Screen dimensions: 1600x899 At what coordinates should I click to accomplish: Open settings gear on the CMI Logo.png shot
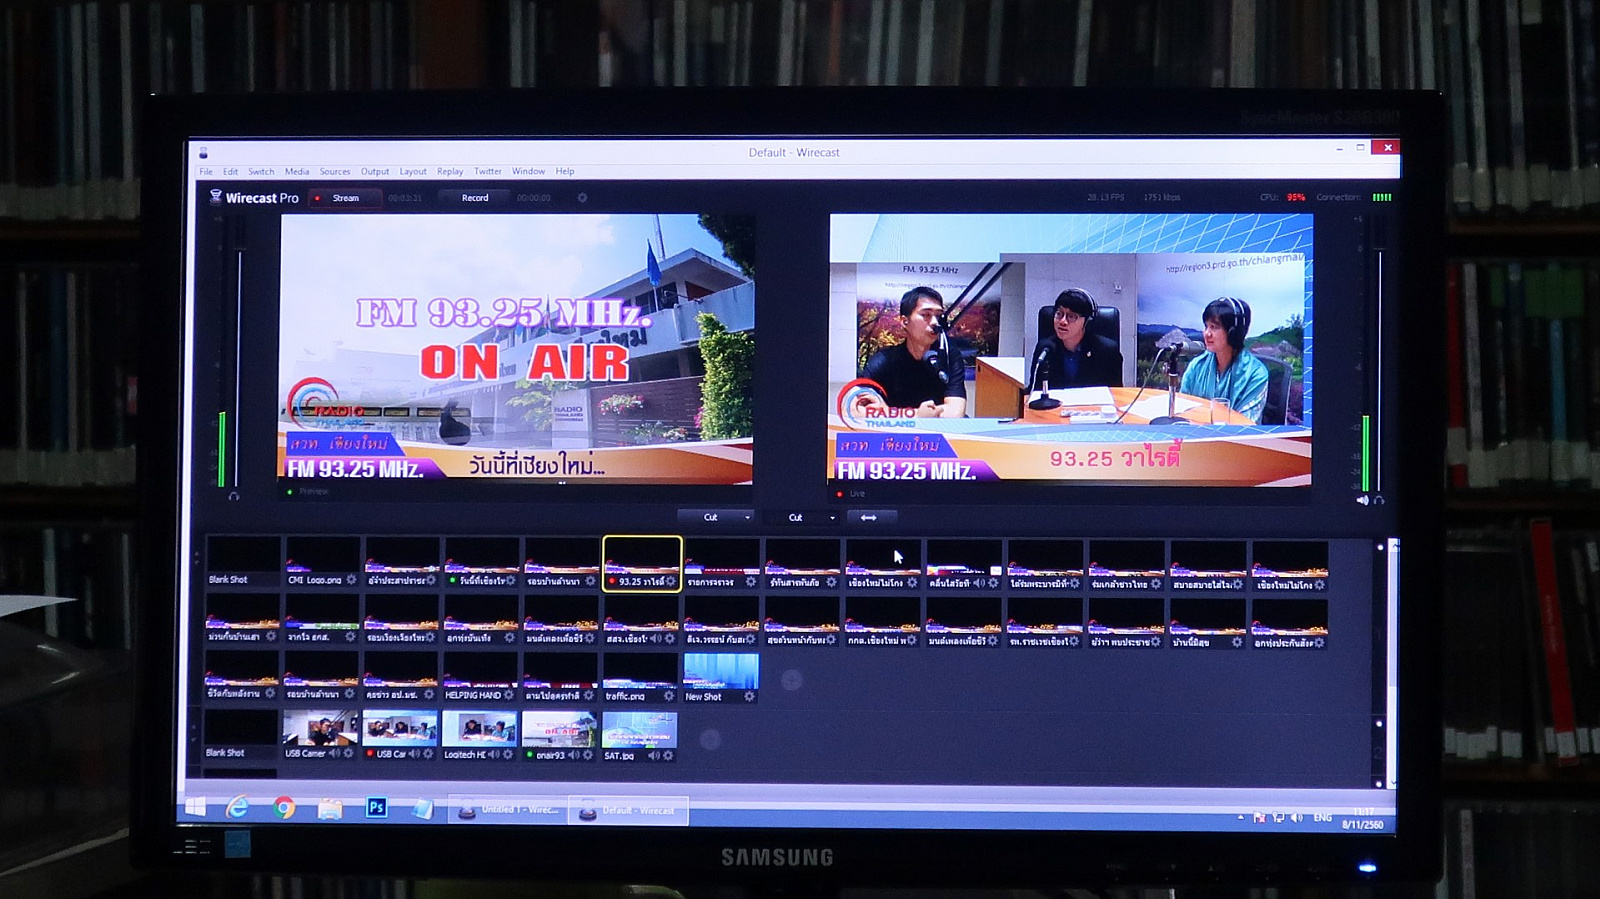(x=351, y=580)
